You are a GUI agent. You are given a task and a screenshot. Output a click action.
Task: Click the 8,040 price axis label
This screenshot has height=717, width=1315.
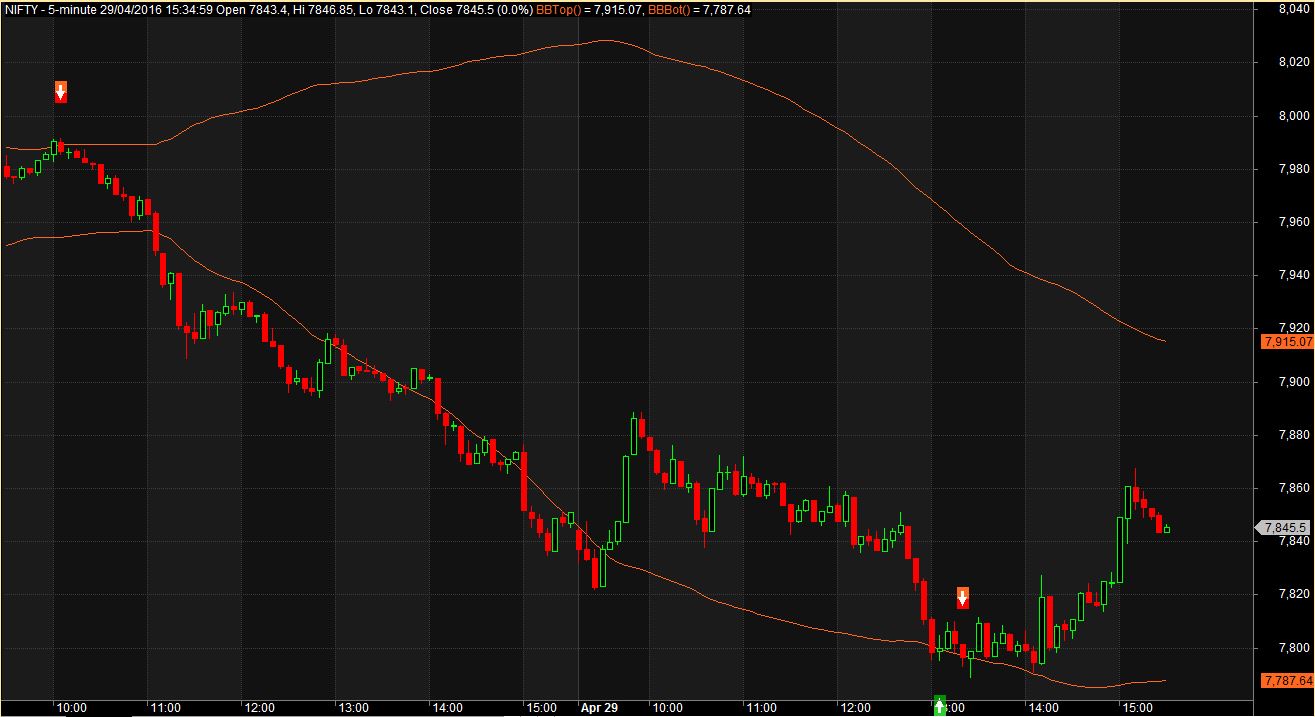click(x=1295, y=9)
